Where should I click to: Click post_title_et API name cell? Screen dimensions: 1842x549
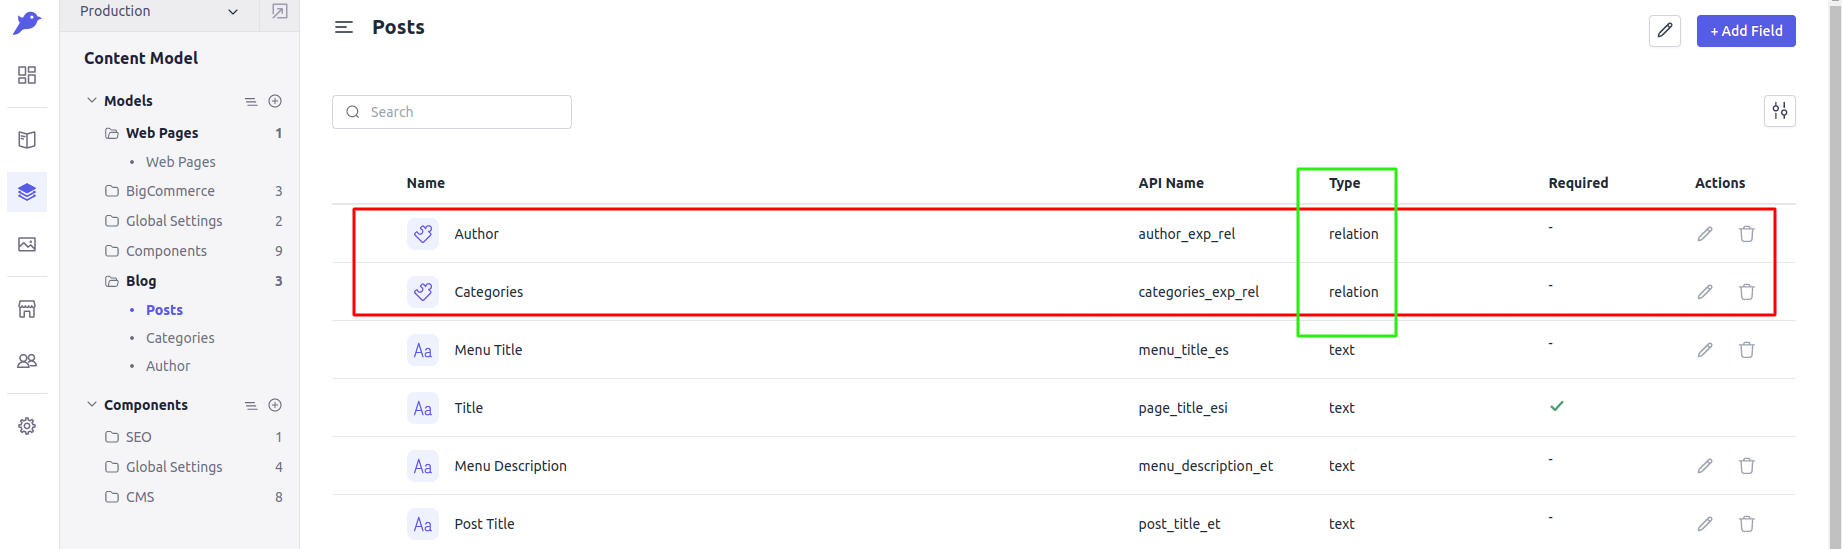coord(1179,524)
